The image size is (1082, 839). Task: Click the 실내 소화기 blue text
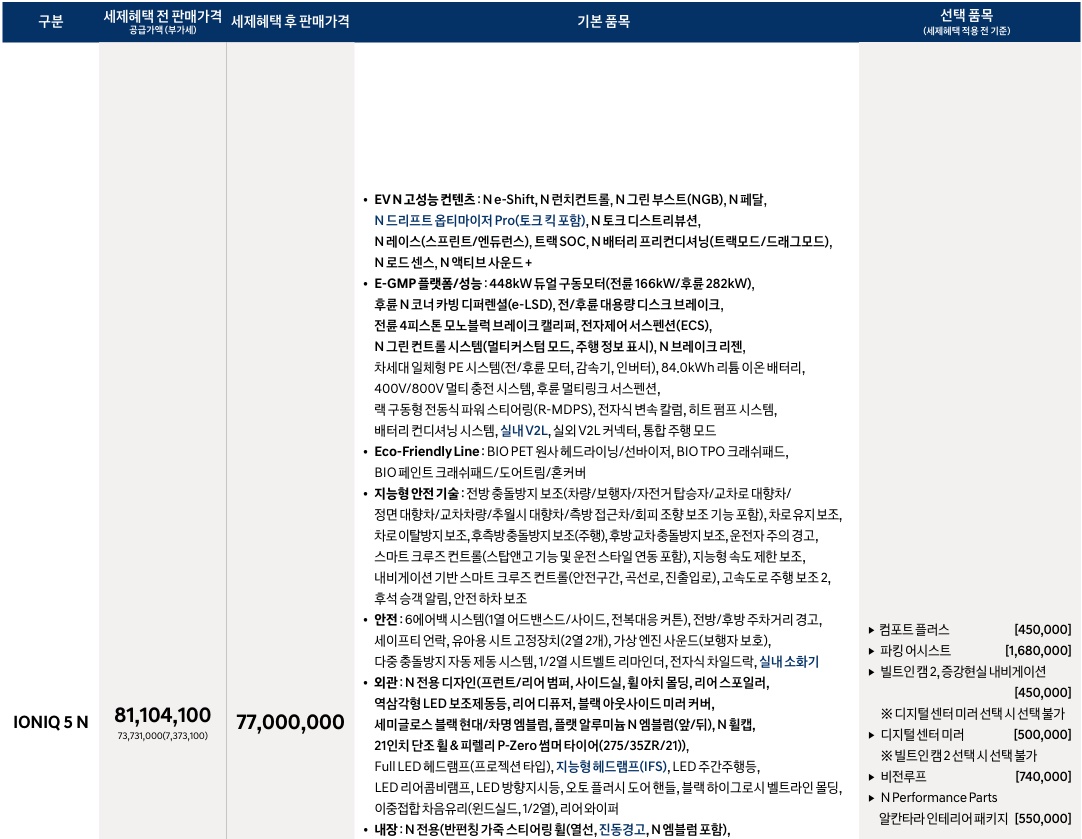(x=789, y=662)
